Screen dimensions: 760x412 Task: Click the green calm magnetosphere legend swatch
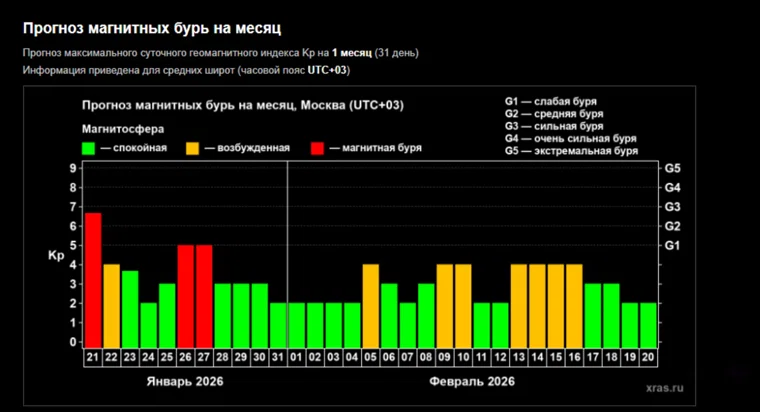pyautogui.click(x=88, y=148)
